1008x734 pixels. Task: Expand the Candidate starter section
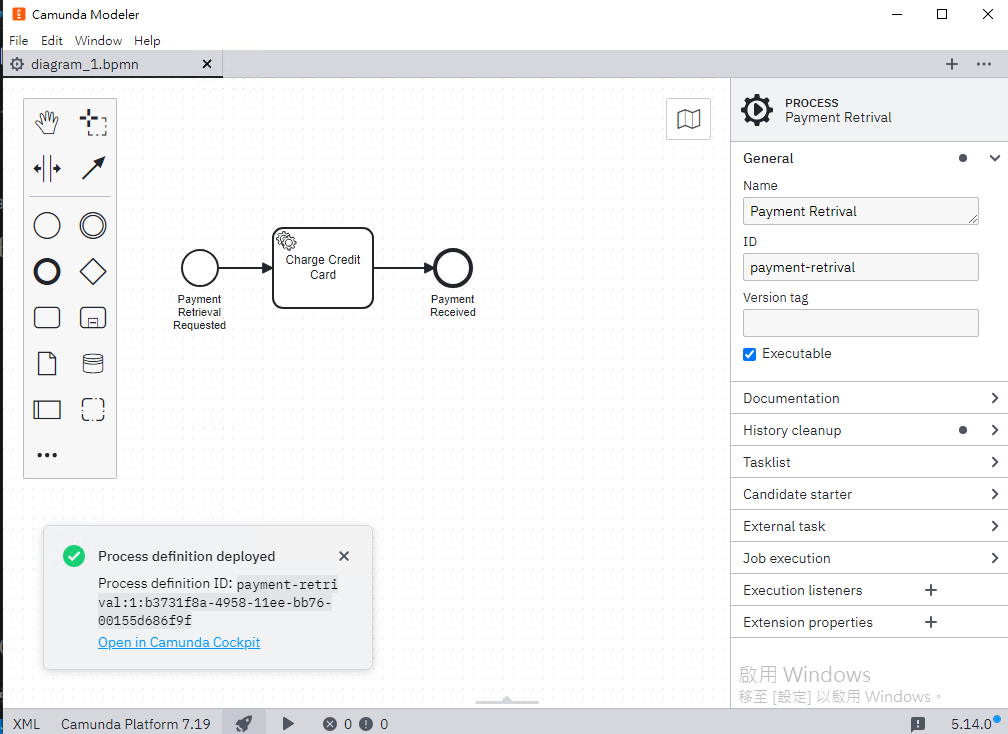[x=869, y=494]
